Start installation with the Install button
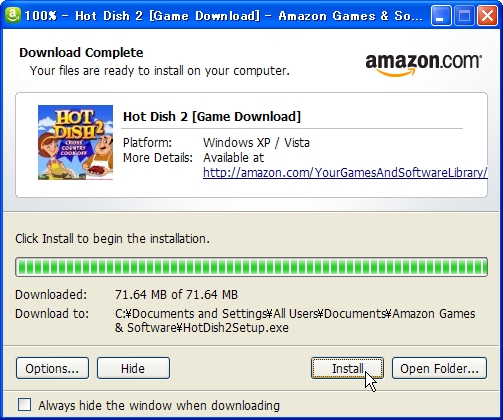 coord(347,368)
